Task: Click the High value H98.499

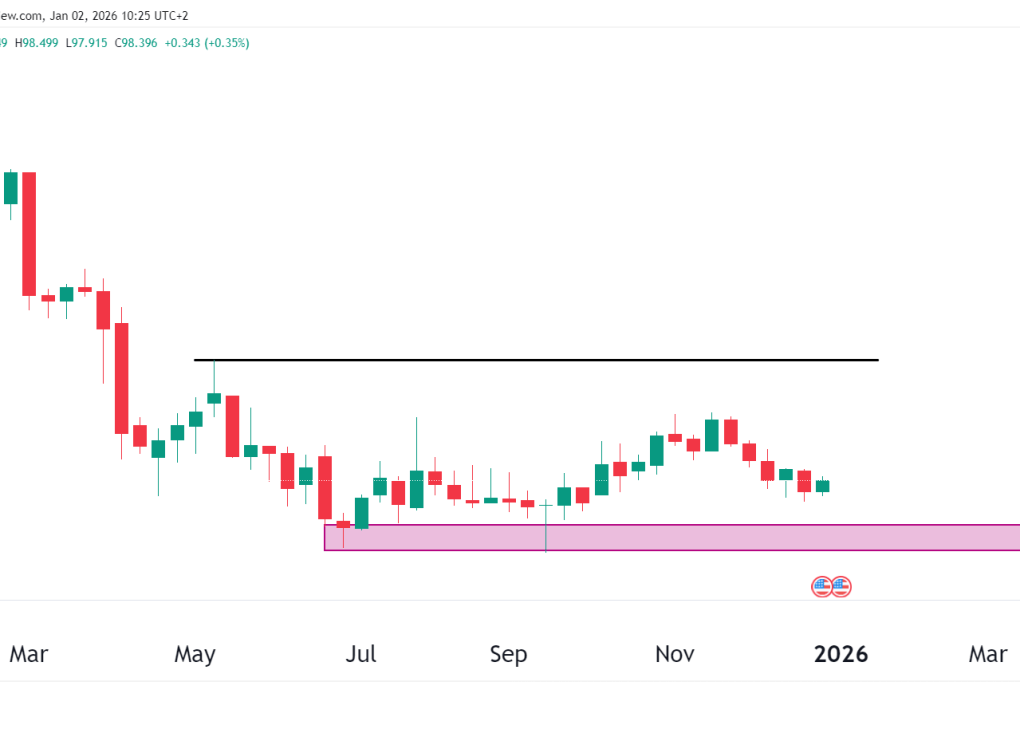Action: 39,43
